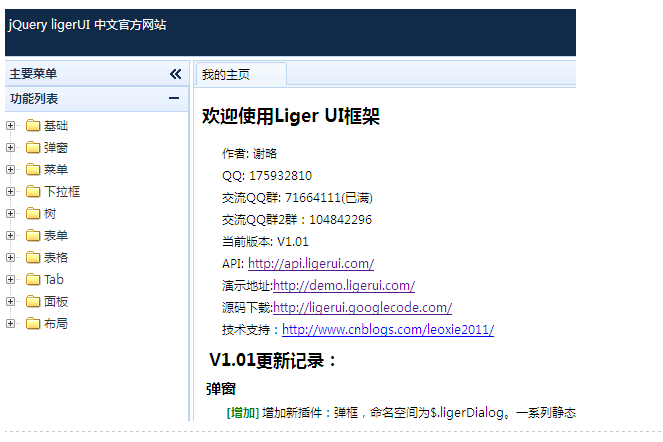Viewport: 663px width, 442px height.
Task: Select the 弹窗 tree item label
Action: (56, 148)
